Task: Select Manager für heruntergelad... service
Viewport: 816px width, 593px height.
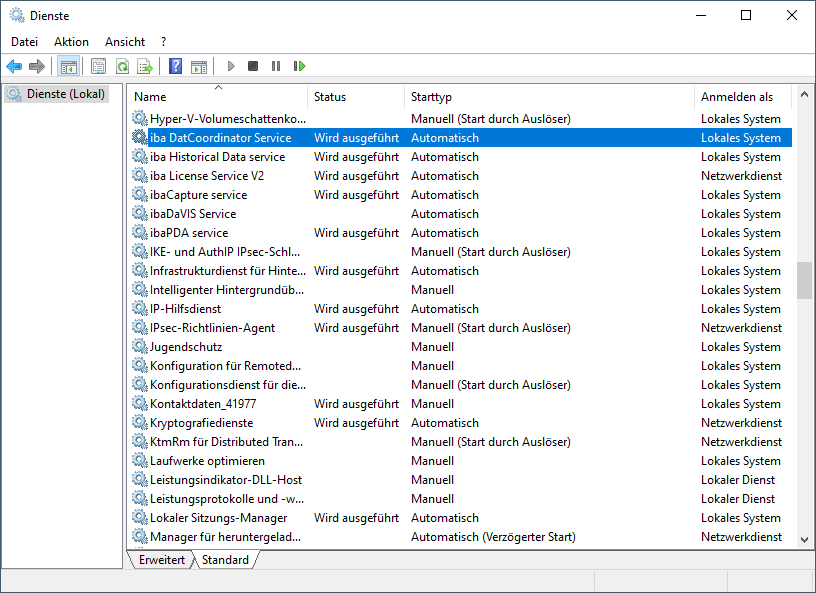Action: tap(461, 537)
